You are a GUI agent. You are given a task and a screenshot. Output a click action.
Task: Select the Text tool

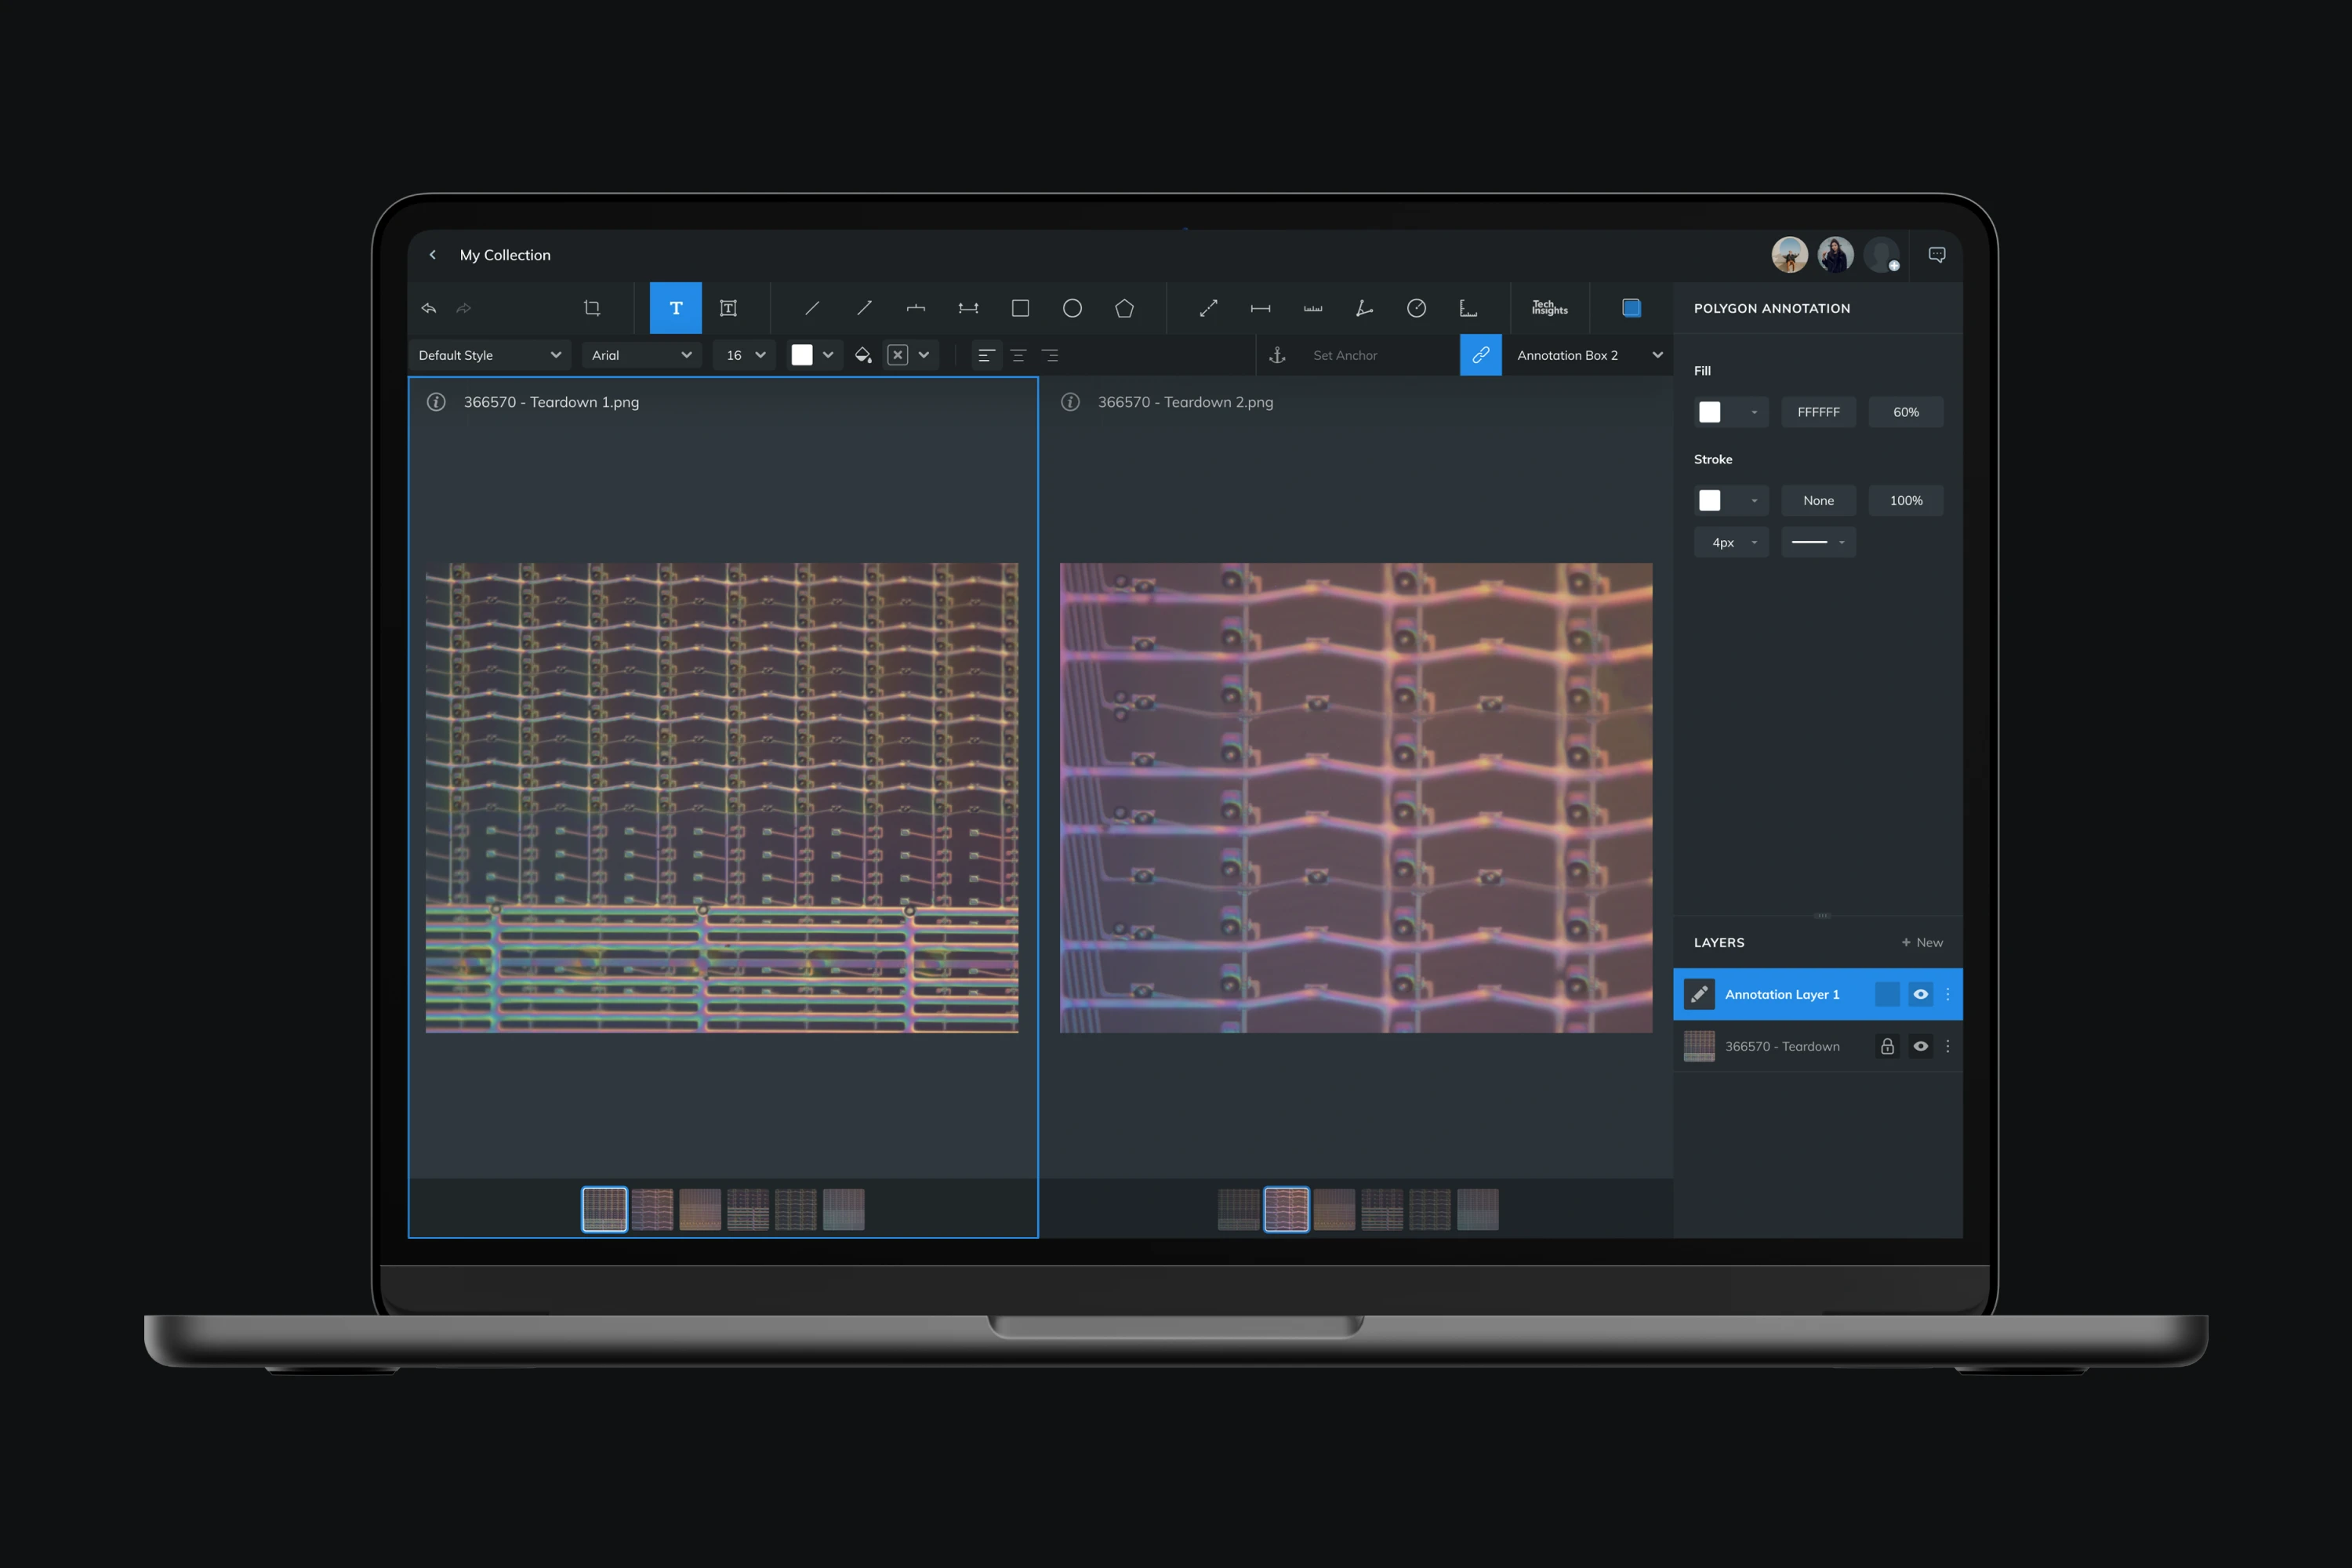(x=675, y=308)
